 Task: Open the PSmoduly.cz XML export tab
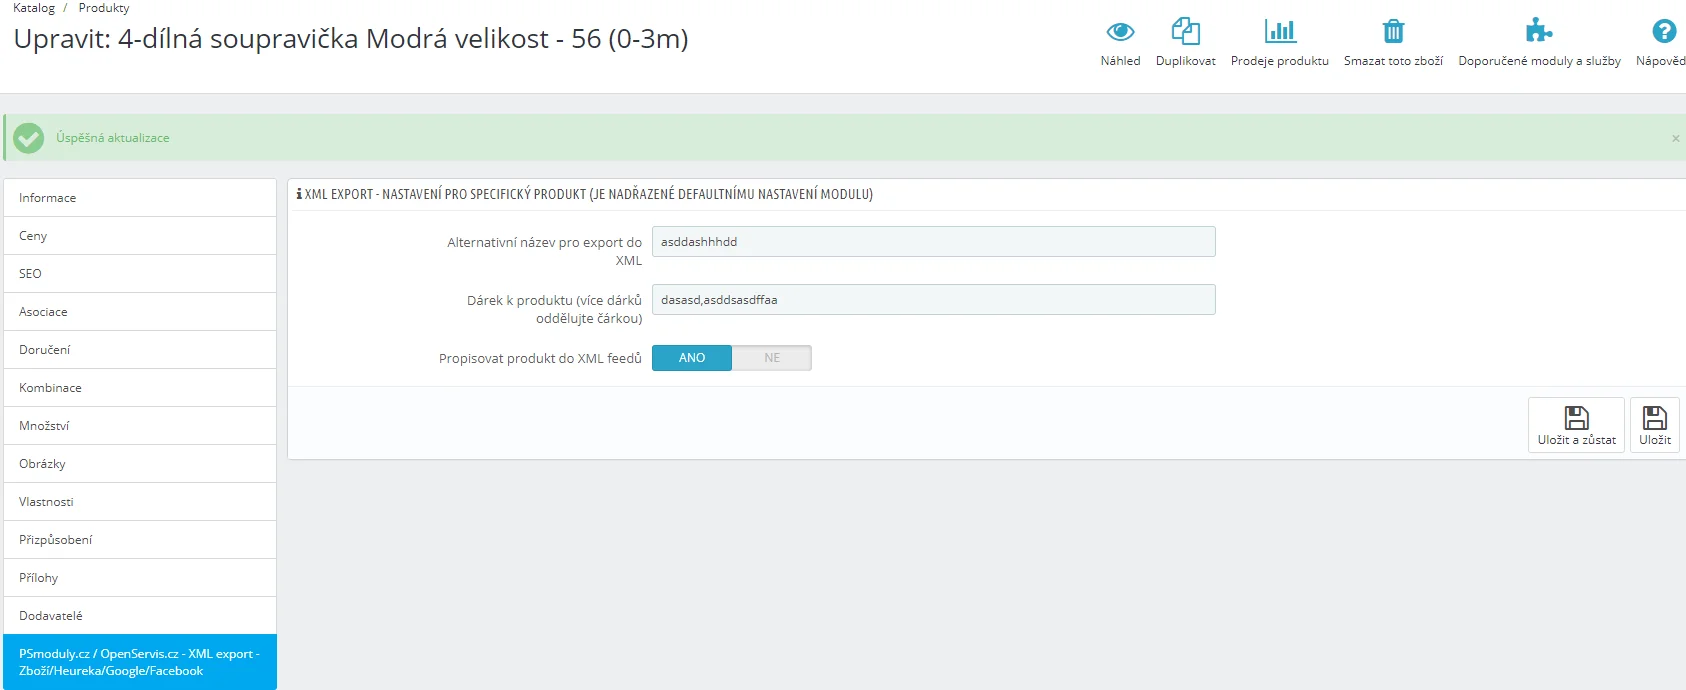pyautogui.click(x=140, y=662)
